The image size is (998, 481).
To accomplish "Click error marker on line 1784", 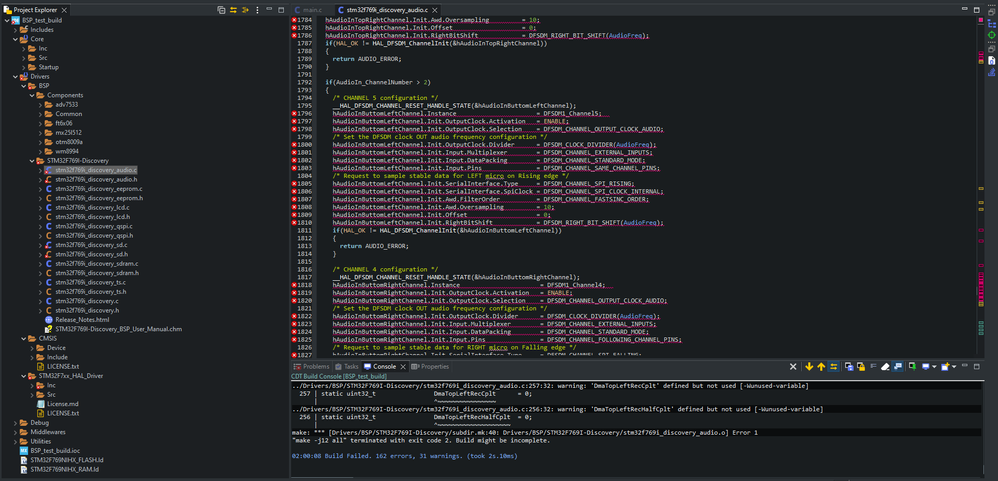I will coord(295,20).
